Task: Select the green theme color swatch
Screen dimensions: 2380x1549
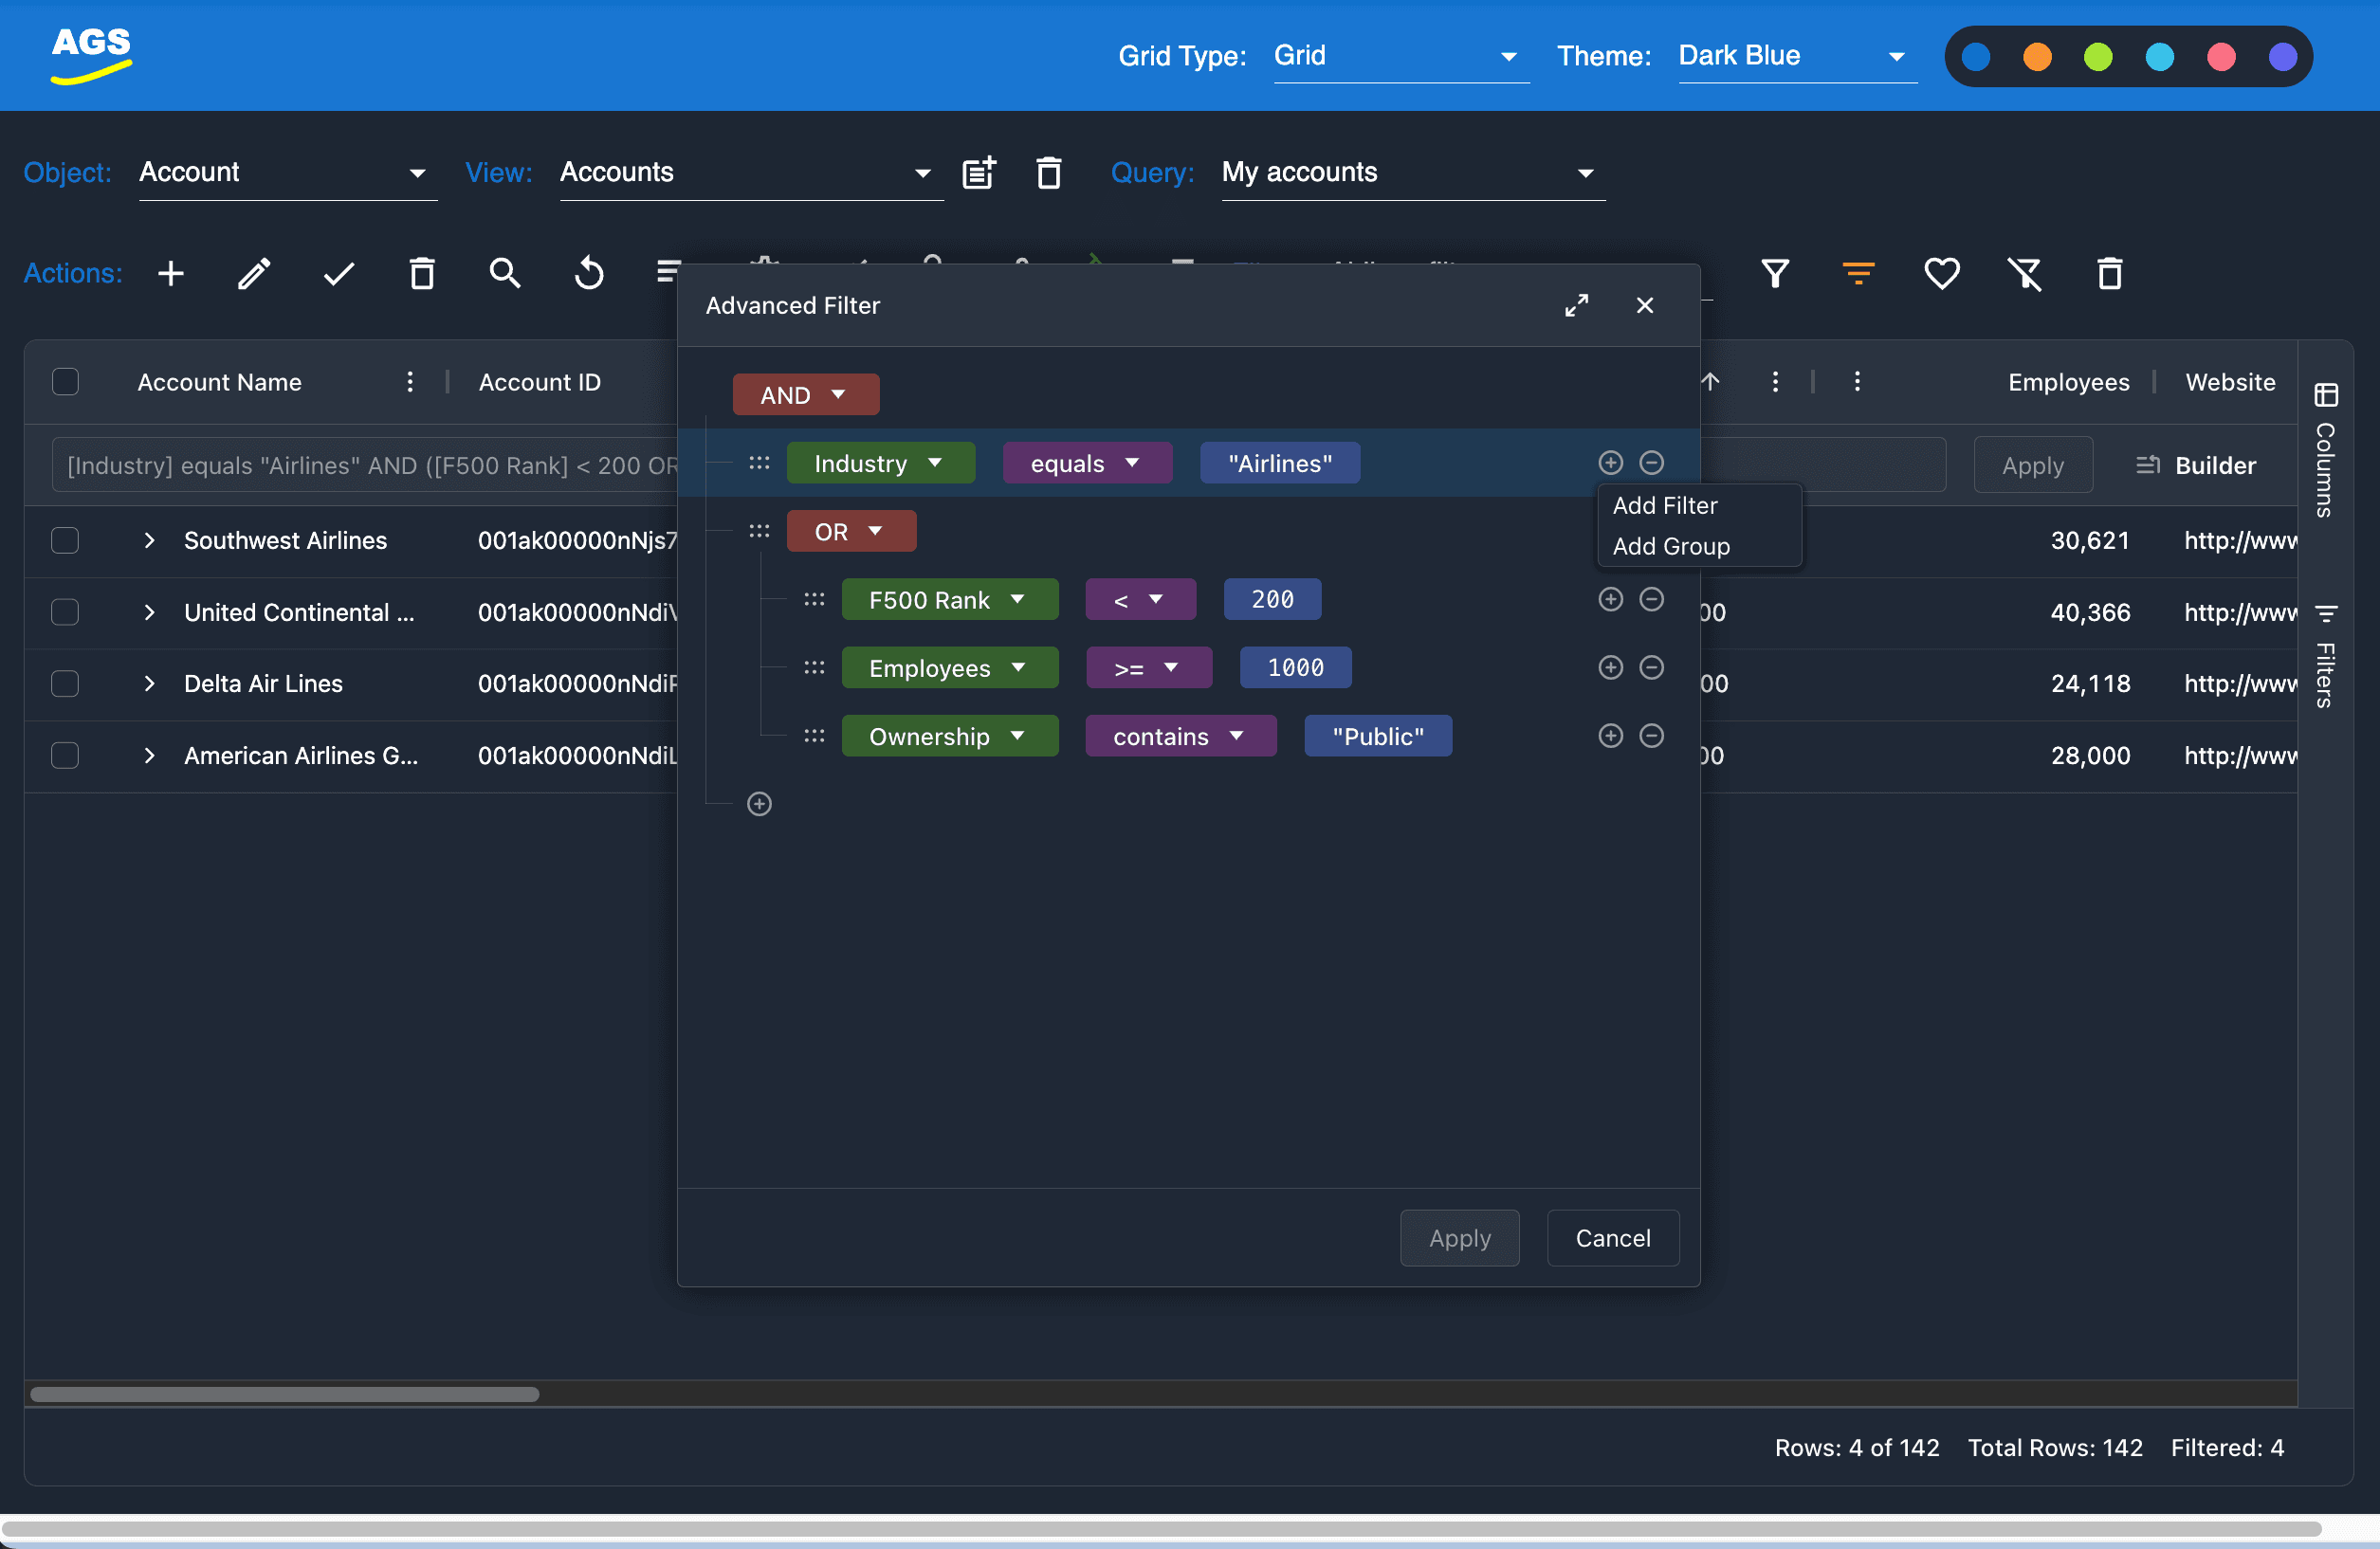Action: tap(2097, 56)
